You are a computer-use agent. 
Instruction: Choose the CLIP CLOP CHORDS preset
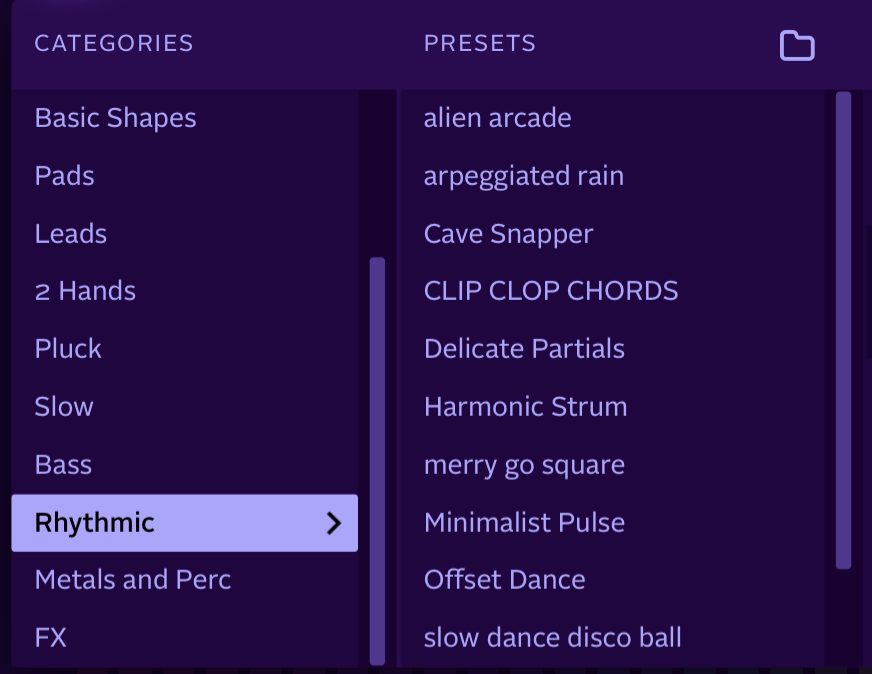coord(551,291)
